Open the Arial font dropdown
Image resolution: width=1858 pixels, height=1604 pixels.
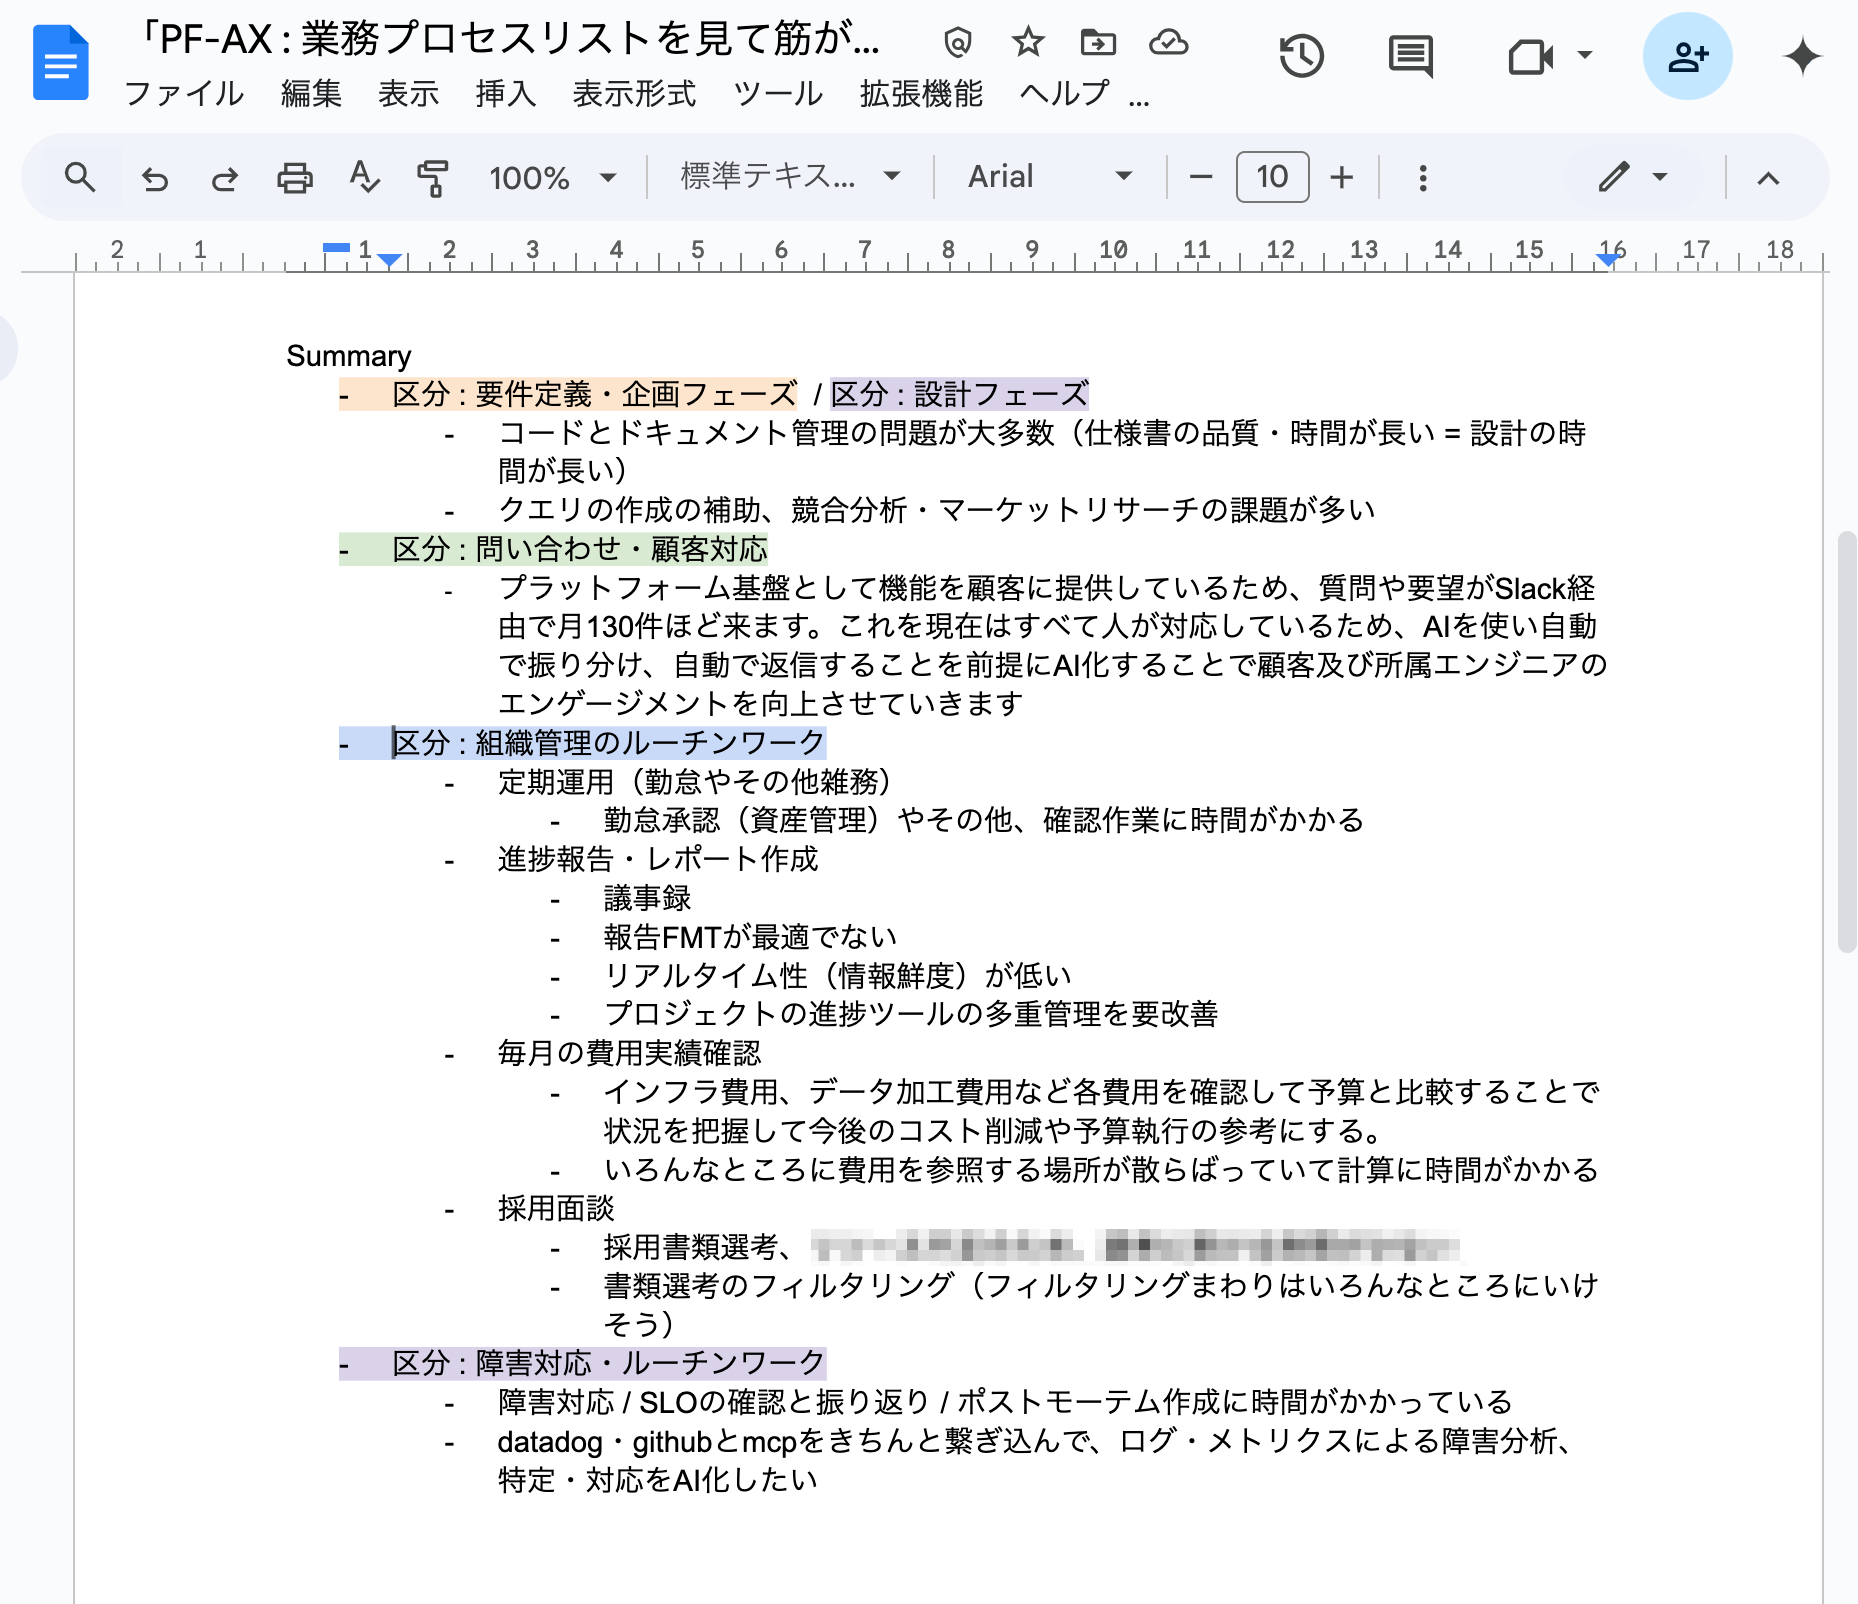coord(1050,177)
